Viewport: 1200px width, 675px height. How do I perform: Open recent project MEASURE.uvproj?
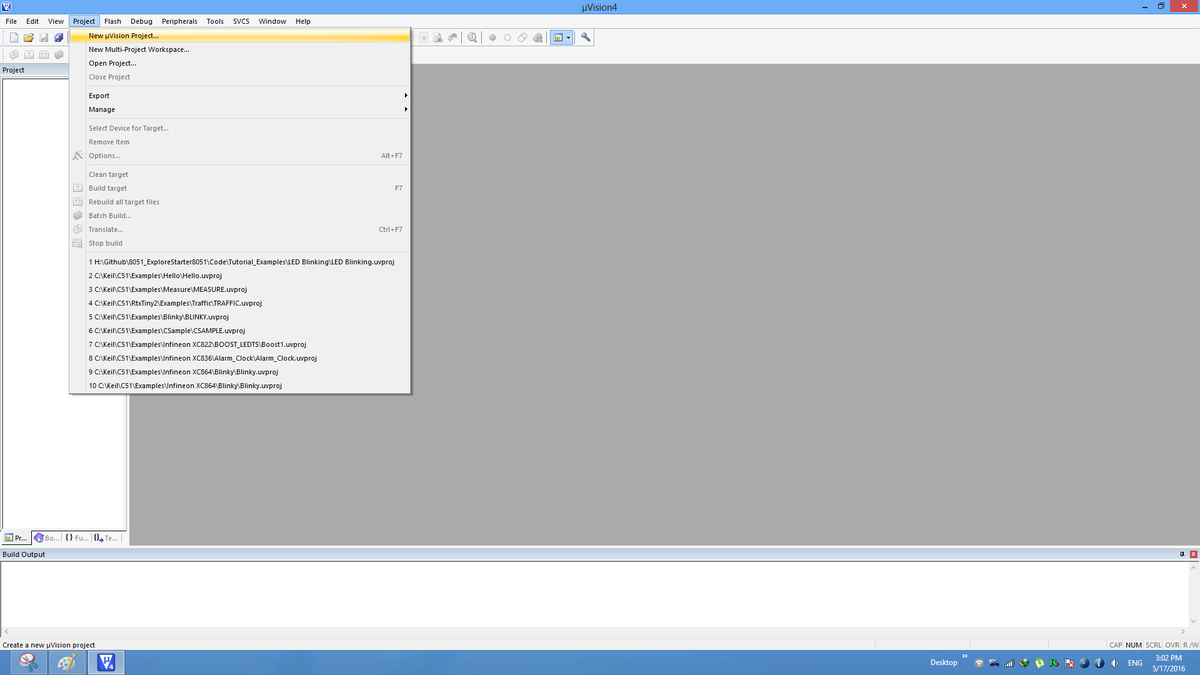pos(240,289)
